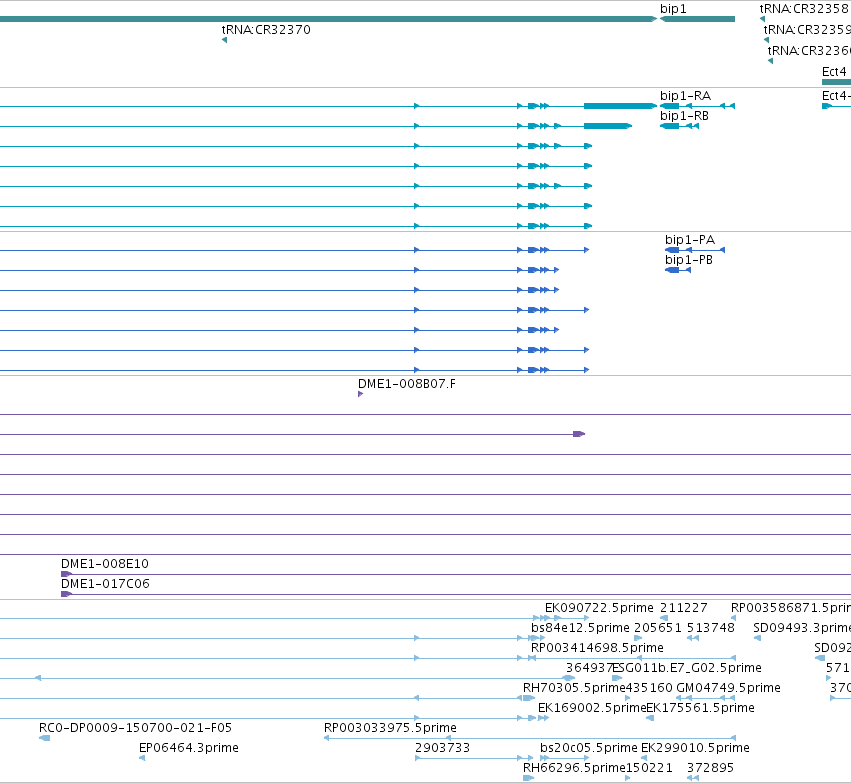Select the 513748 EST label
The height and width of the screenshot is (783, 851).
[711, 628]
